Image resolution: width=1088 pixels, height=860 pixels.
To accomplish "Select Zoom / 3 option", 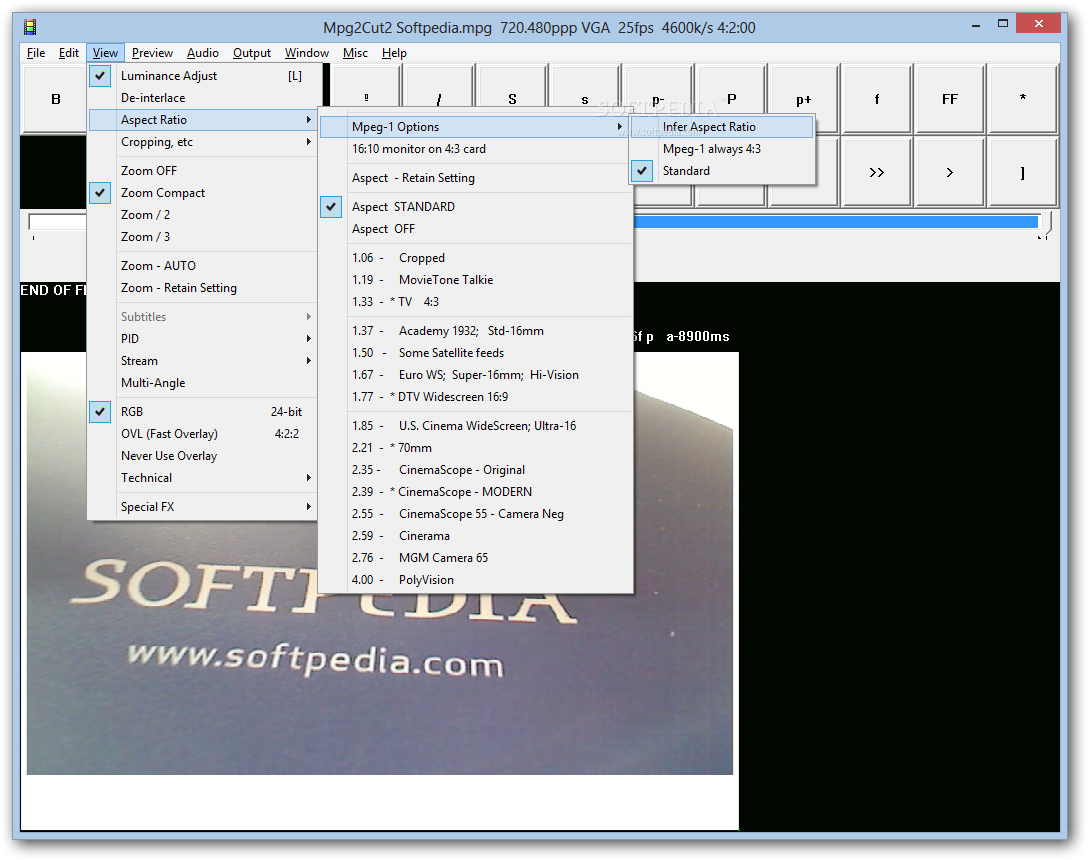I will click(203, 237).
